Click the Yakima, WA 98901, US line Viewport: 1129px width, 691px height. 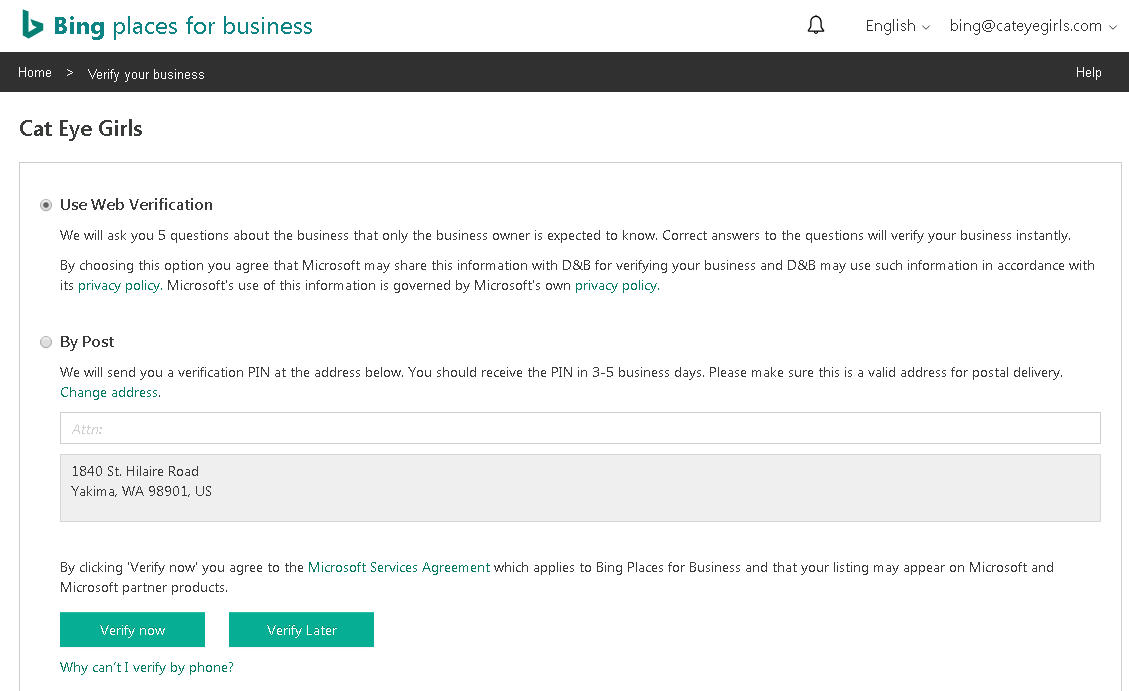[x=141, y=492]
